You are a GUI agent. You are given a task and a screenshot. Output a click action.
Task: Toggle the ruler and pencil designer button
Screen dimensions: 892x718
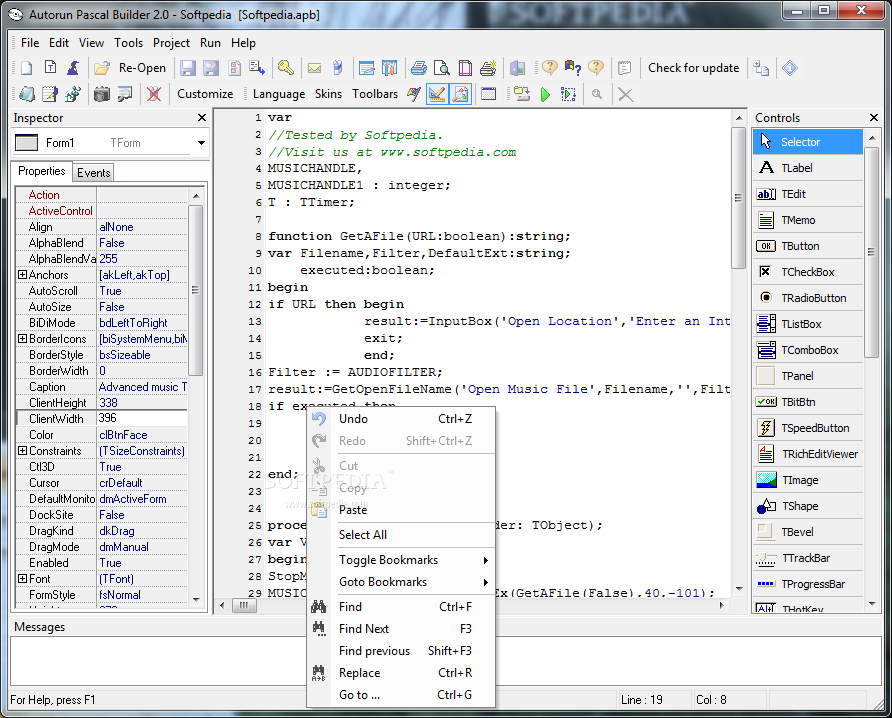437,94
